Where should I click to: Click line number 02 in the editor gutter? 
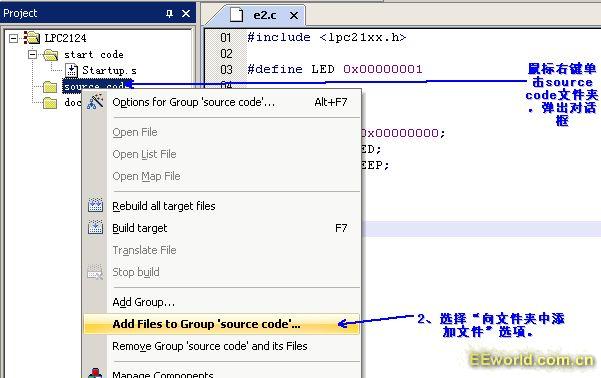pos(226,54)
